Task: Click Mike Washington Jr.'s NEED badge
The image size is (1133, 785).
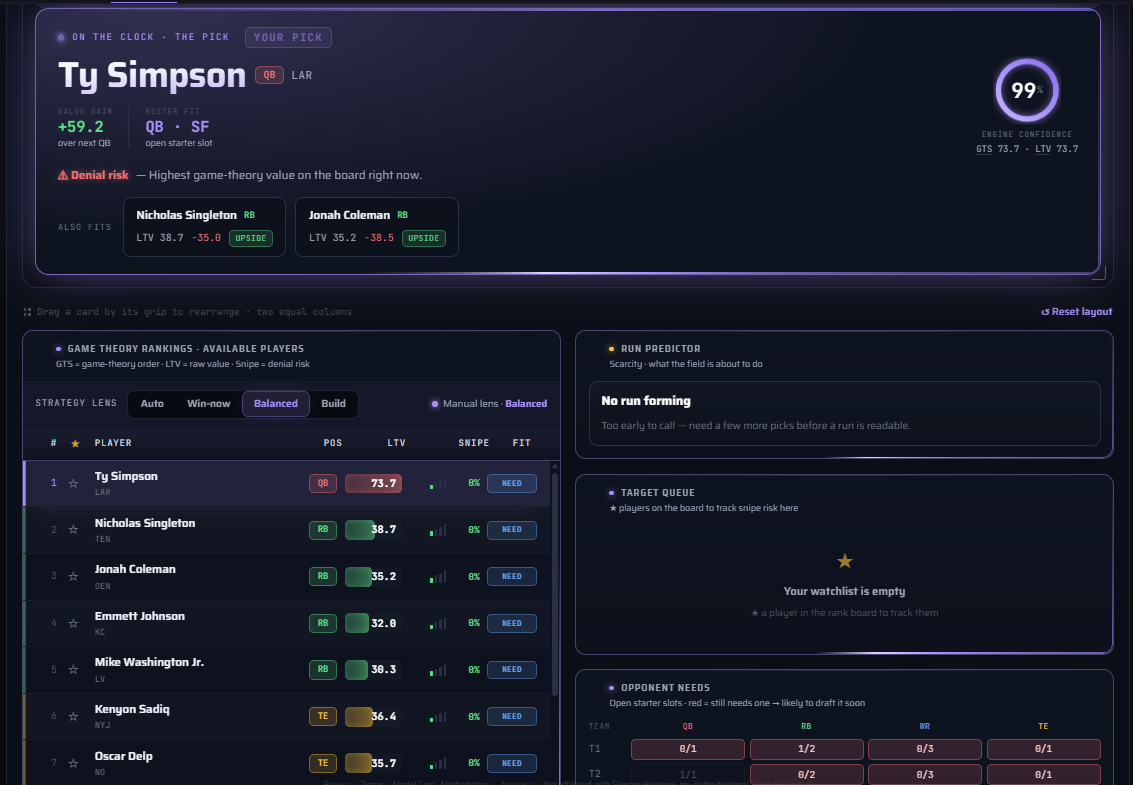Action: (x=512, y=669)
